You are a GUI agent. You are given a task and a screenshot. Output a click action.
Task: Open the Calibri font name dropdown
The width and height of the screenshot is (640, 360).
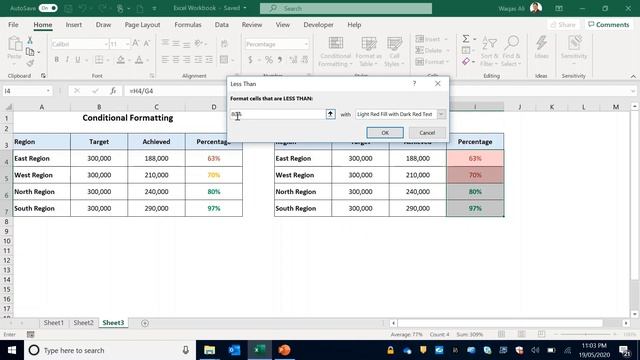[x=106, y=44]
